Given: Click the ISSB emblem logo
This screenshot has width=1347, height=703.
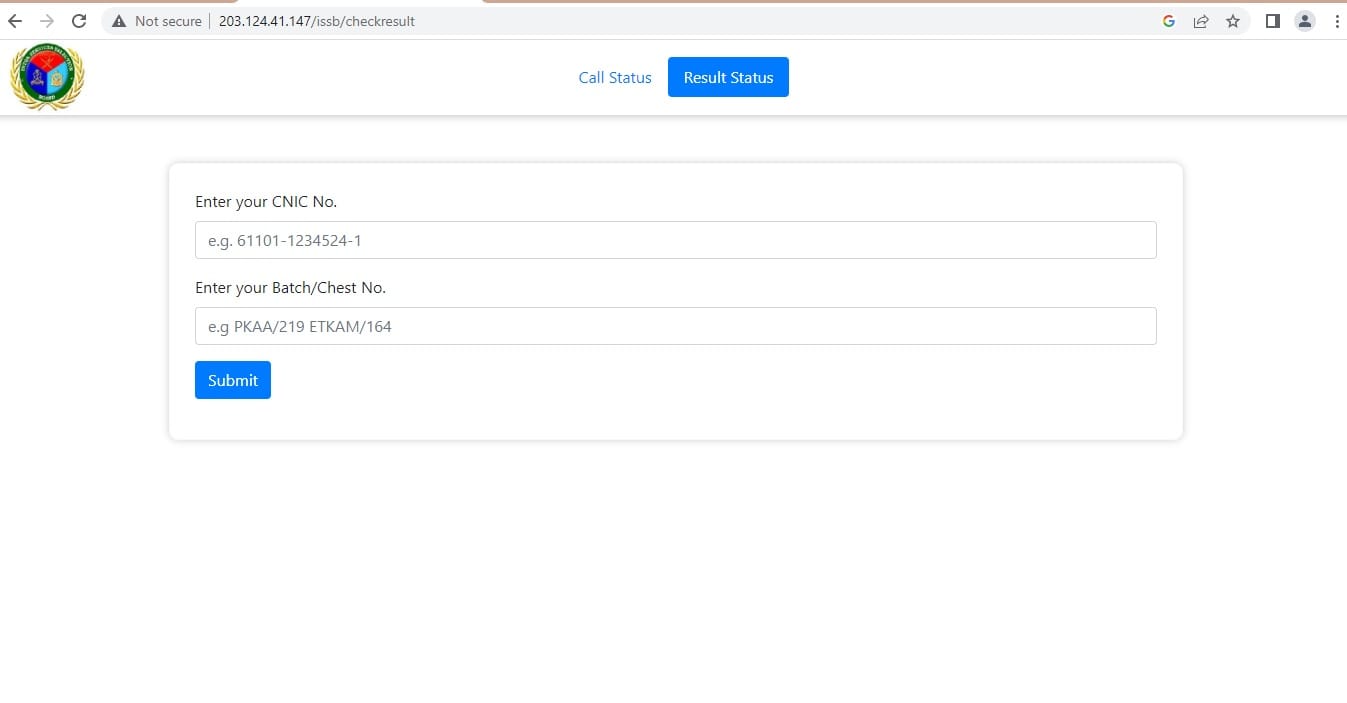Looking at the screenshot, I should point(47,78).
